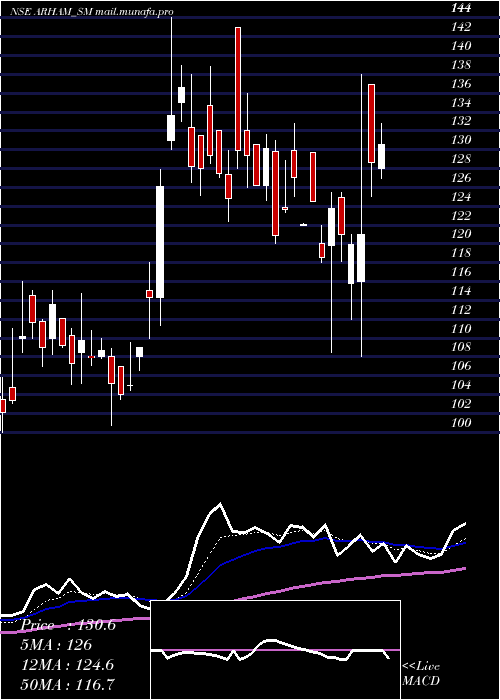This screenshot has width=500, height=700.
Task: Click the 5MA : 126 readout
Action: (x=56, y=645)
